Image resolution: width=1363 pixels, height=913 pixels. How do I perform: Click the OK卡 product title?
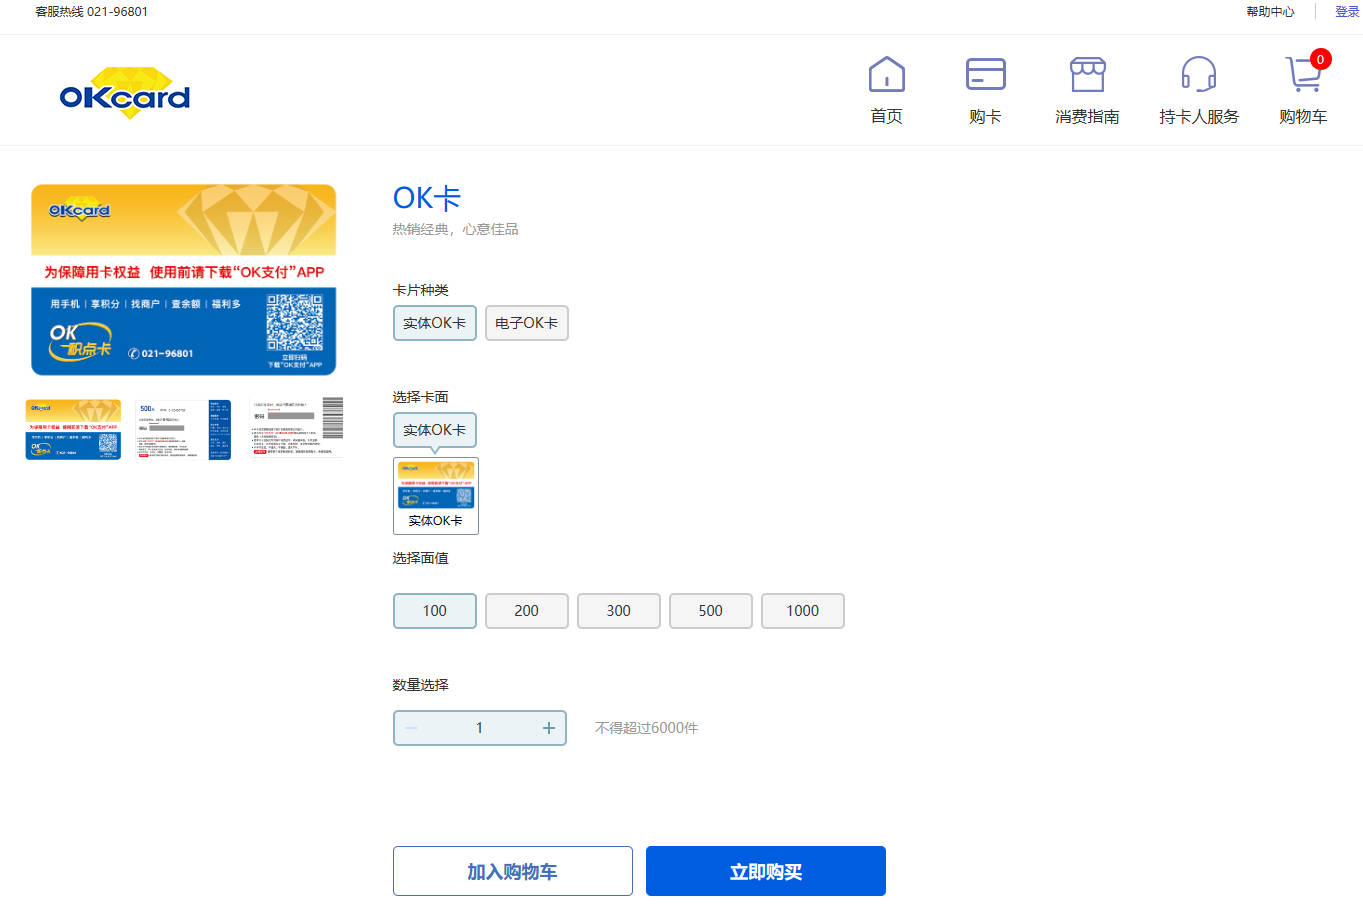click(427, 198)
